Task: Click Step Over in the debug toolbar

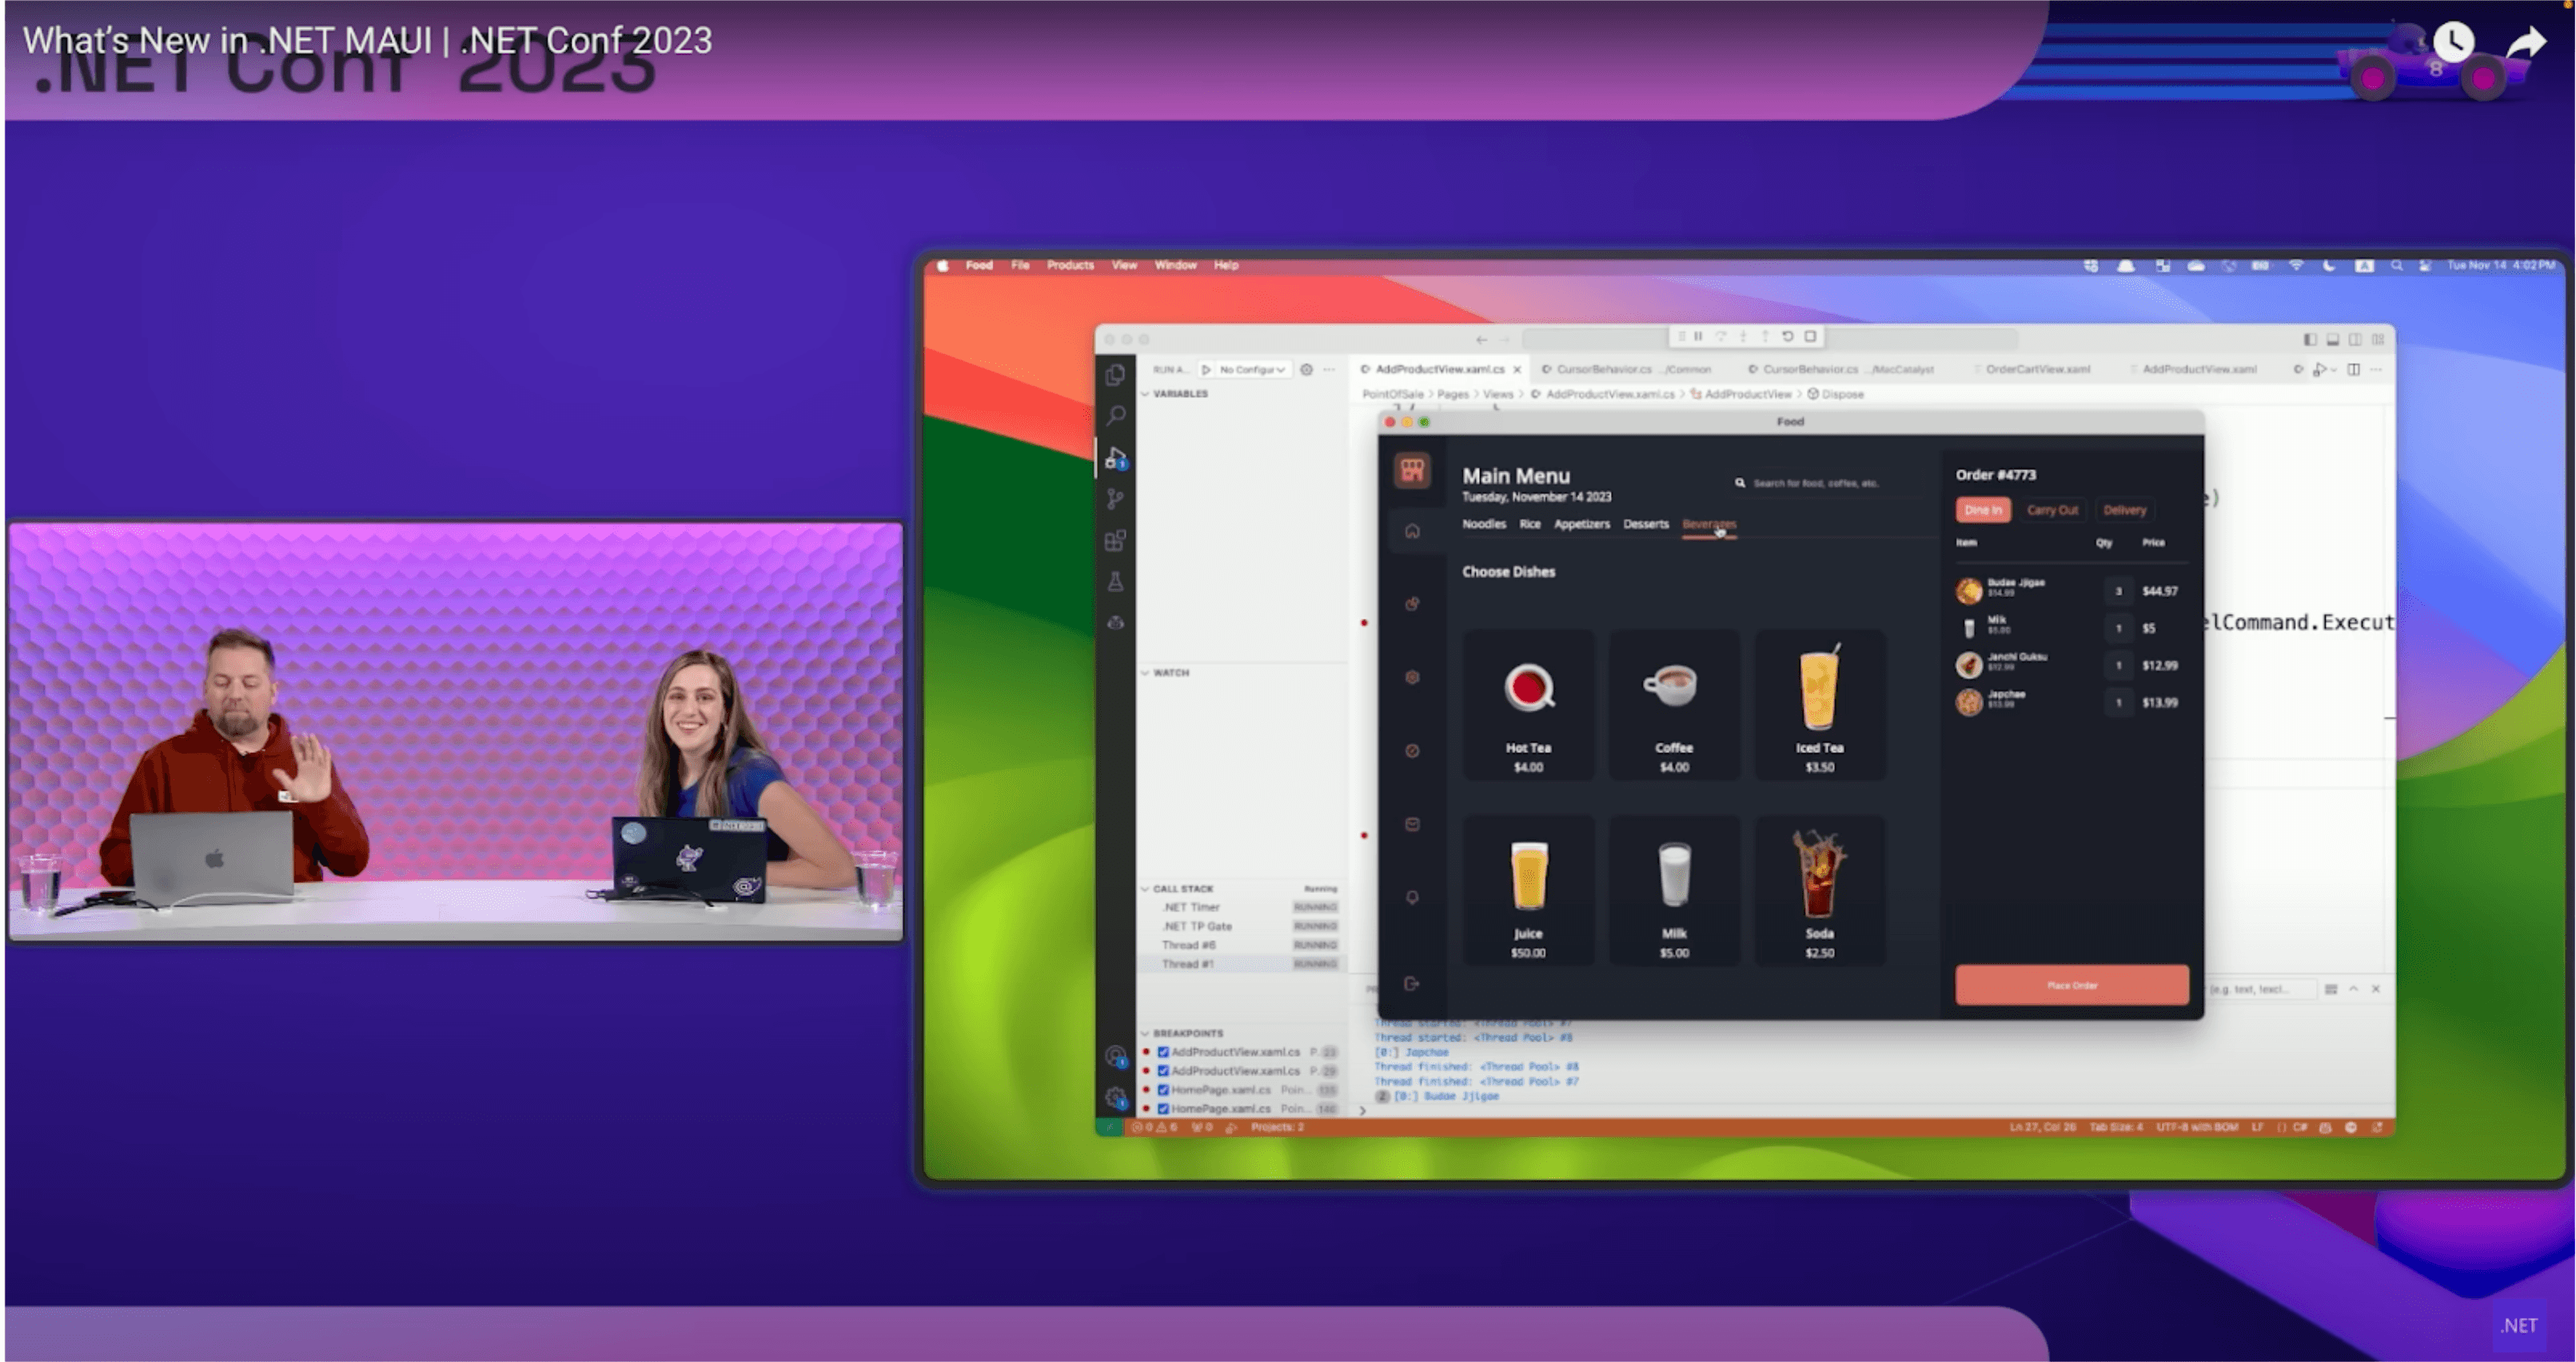Action: click(x=1721, y=336)
